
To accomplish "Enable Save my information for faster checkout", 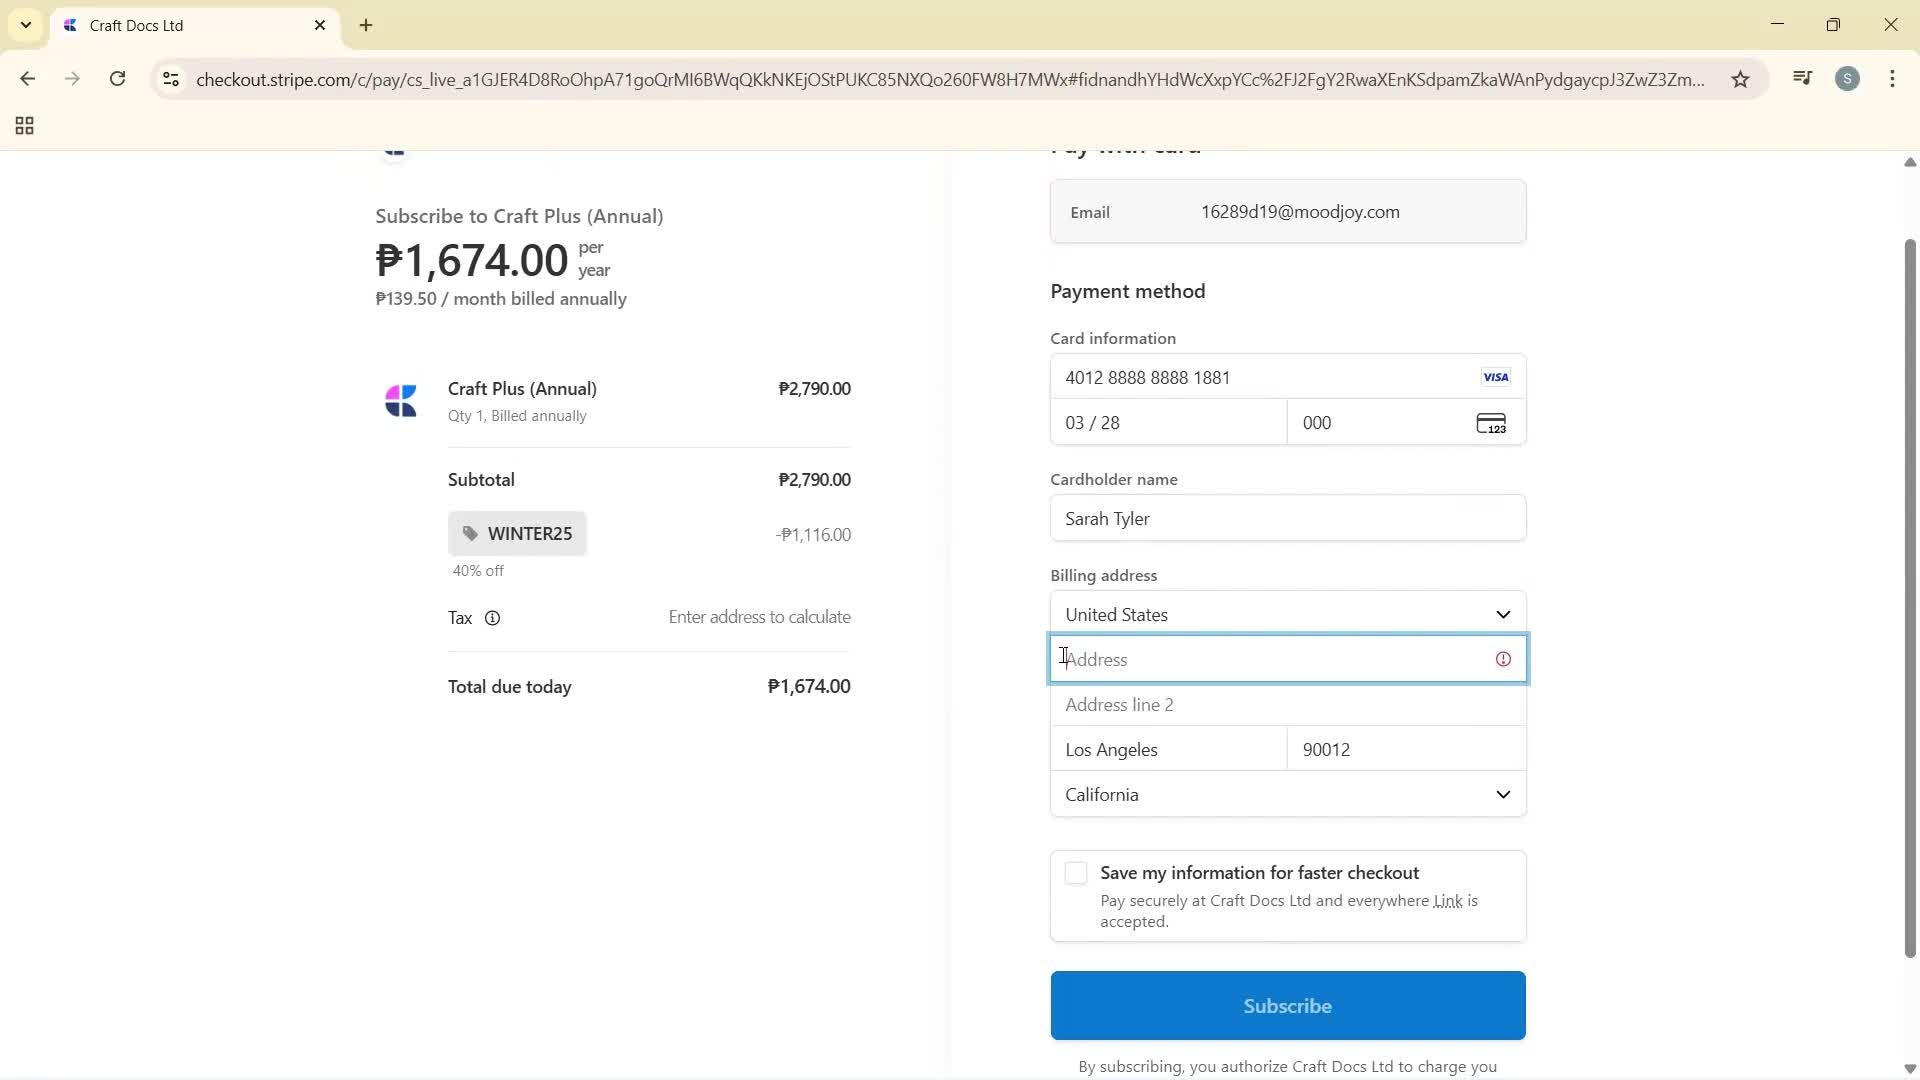I will (x=1076, y=872).
